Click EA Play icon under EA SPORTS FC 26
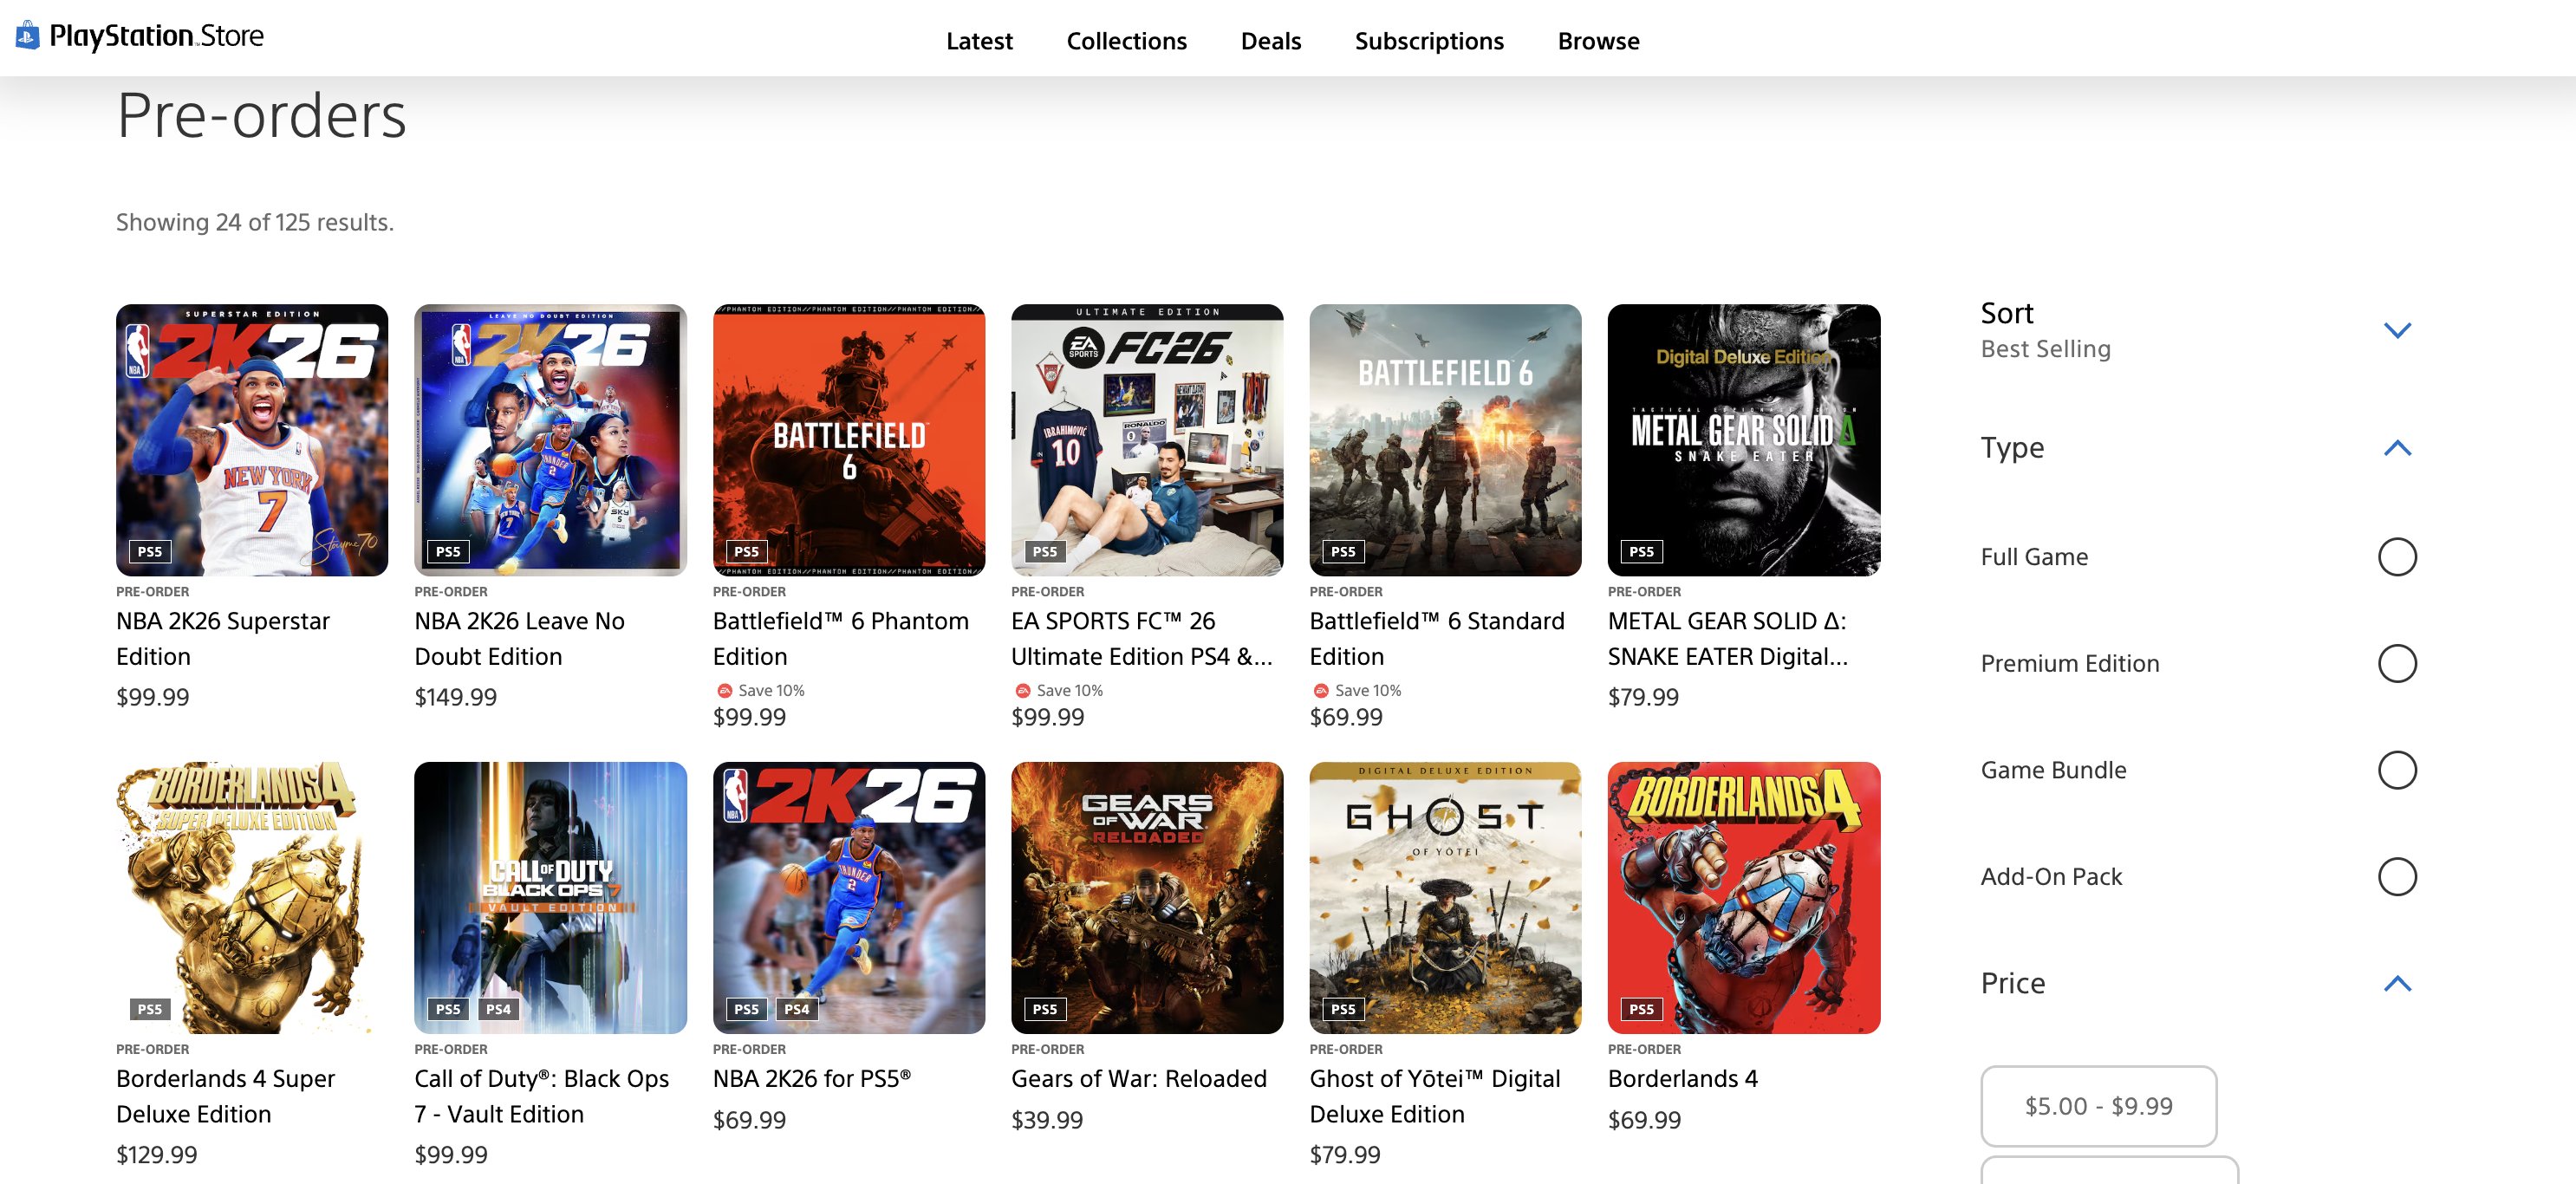This screenshot has width=2576, height=1184. click(1022, 690)
